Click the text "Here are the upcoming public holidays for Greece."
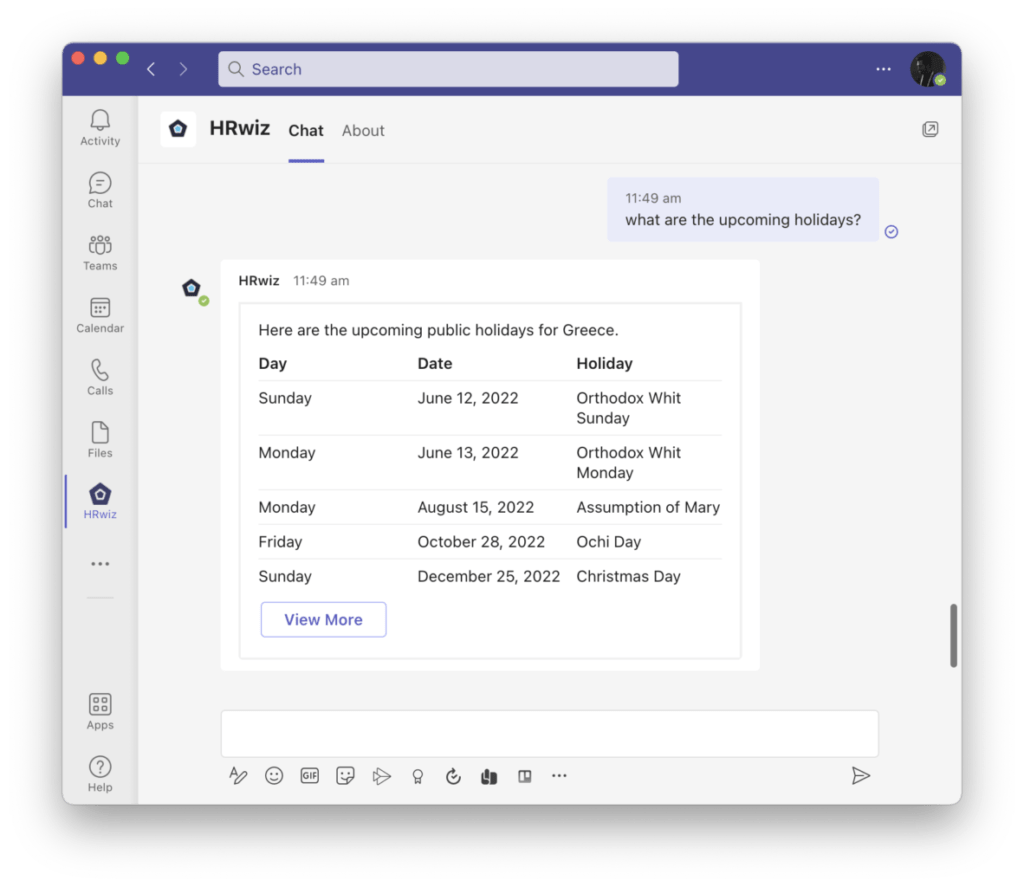This screenshot has height=887, width=1024. [438, 330]
